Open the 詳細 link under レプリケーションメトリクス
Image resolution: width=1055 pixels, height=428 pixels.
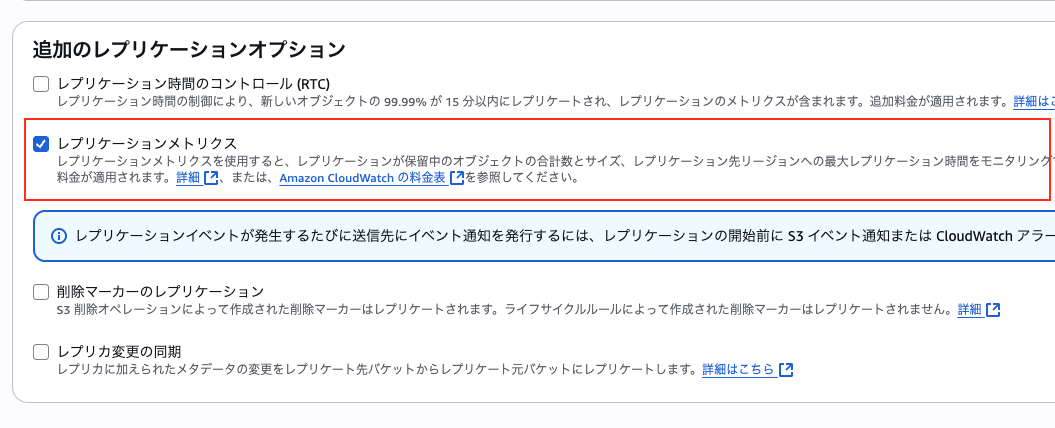[188, 179]
